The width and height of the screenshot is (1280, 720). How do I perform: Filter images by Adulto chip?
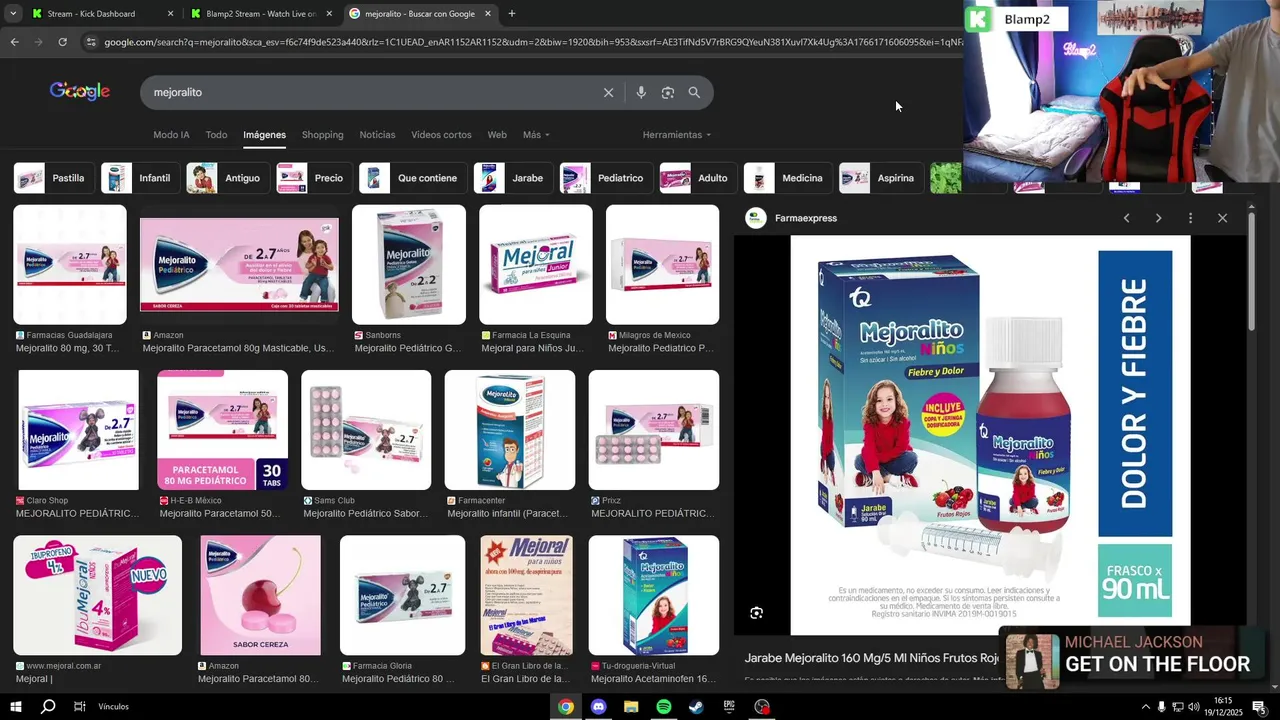pyautogui.click(x=699, y=178)
